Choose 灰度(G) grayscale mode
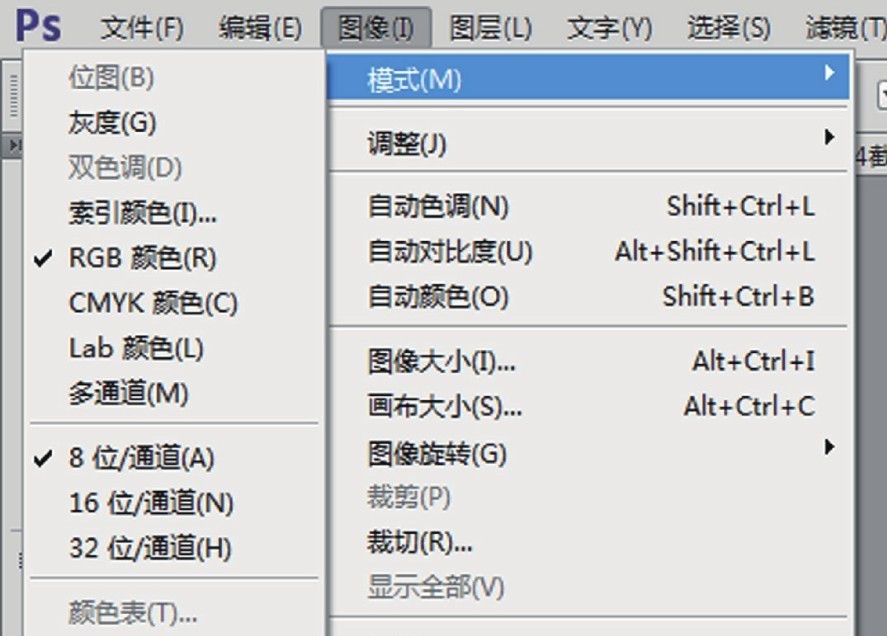Viewport: 887px width, 636px height. [112, 123]
